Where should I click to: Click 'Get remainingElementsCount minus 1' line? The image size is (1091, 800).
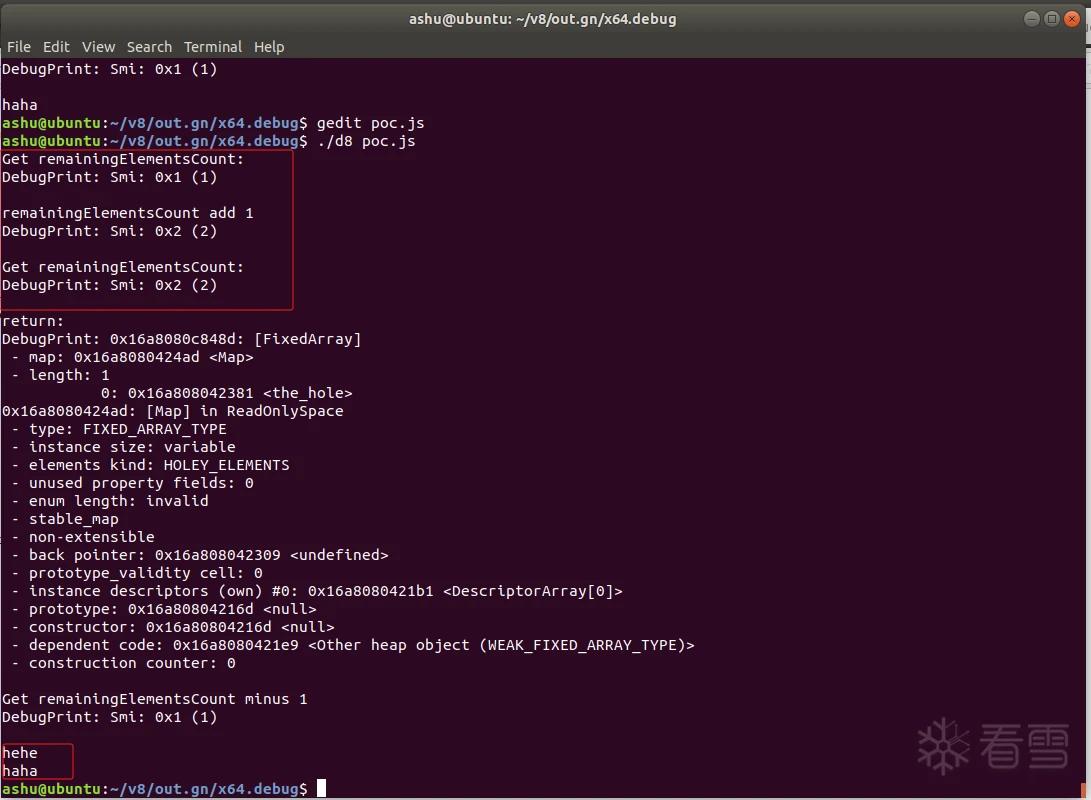click(x=154, y=698)
